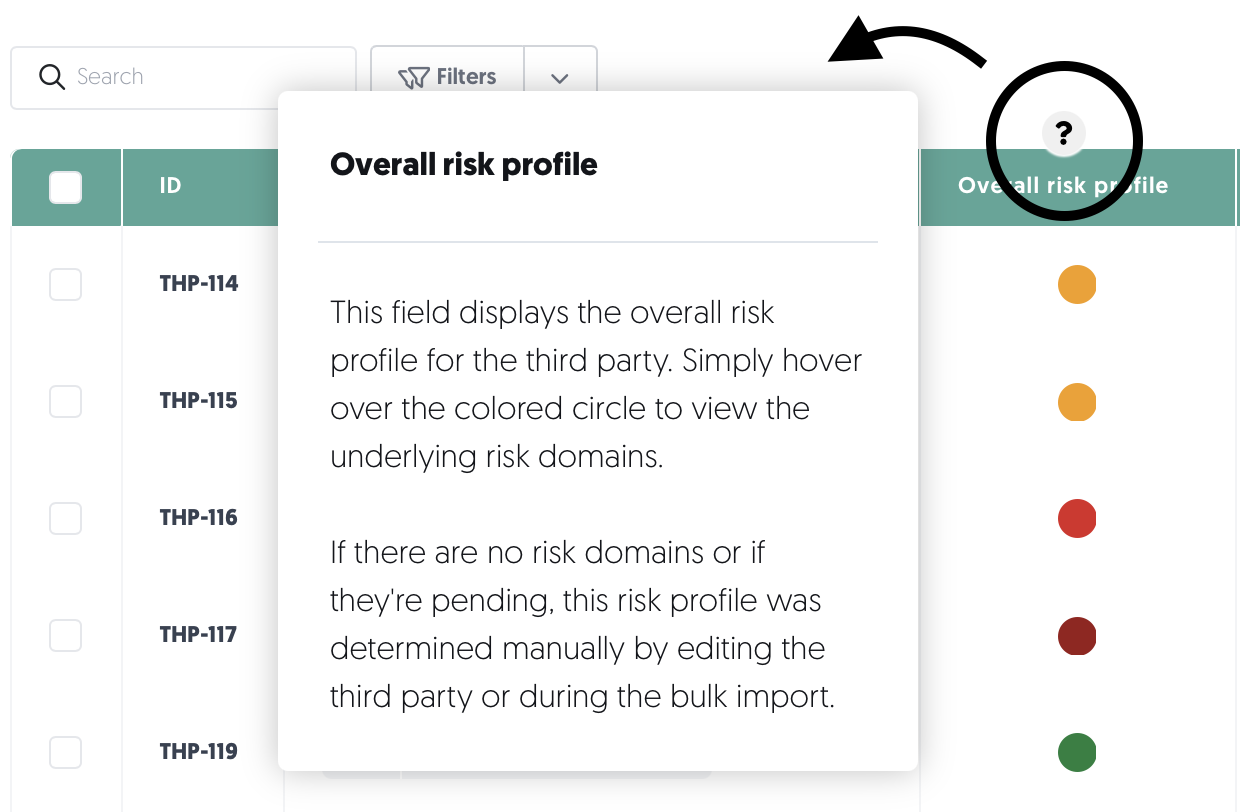Image resolution: width=1240 pixels, height=812 pixels.
Task: Click the orange risk circle for THP-114
Action: [1077, 285]
